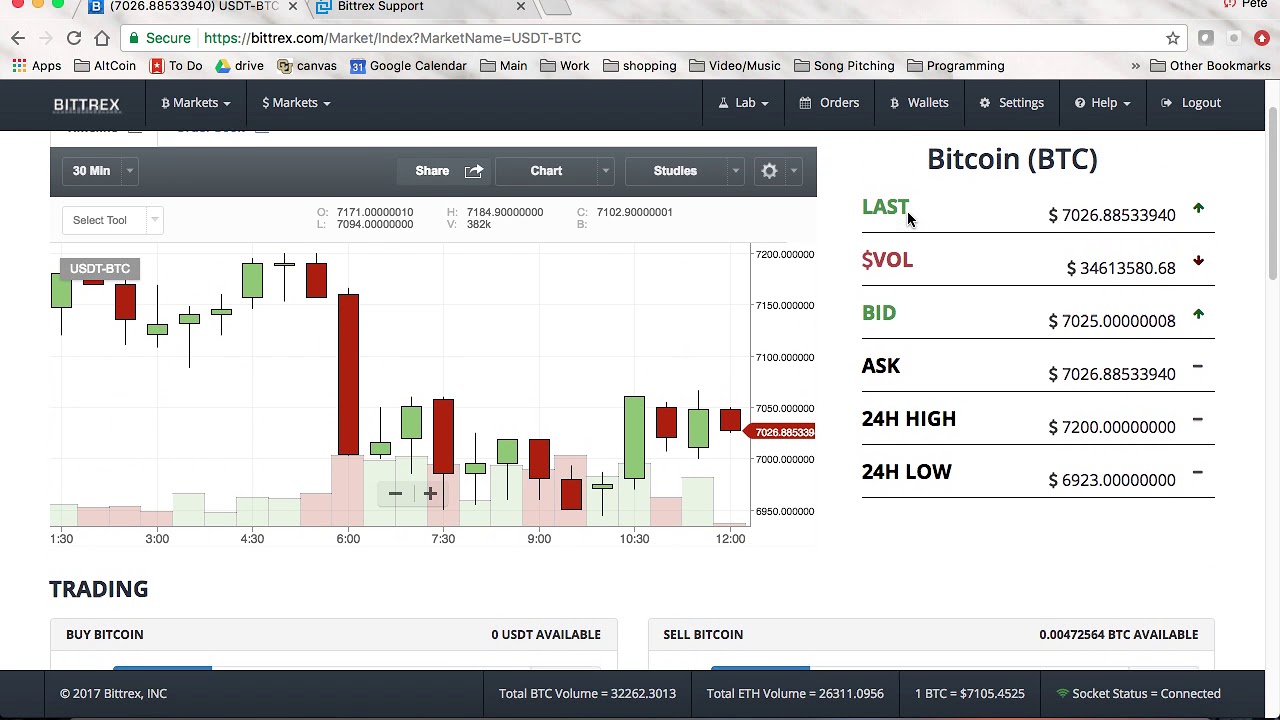This screenshot has height=720, width=1280.
Task: Expand the interval dropdown arrow
Action: tap(129, 171)
